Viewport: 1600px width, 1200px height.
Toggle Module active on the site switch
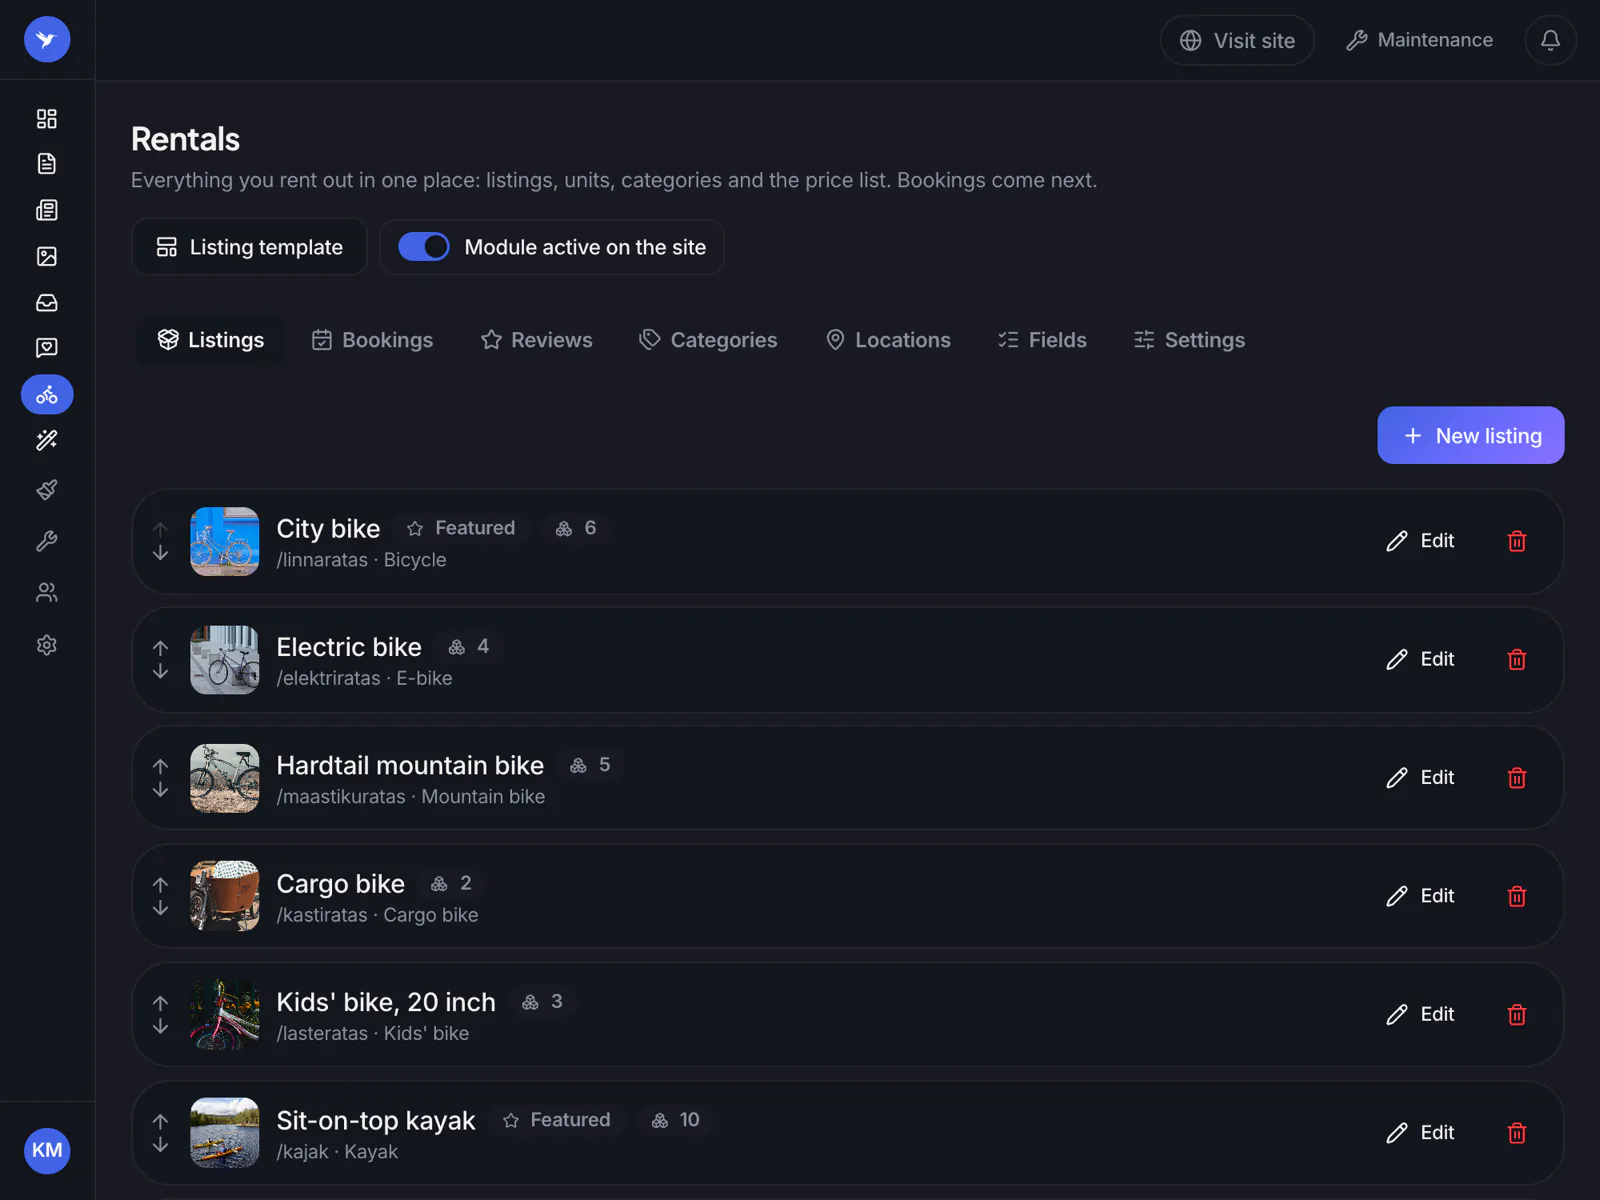coord(424,247)
